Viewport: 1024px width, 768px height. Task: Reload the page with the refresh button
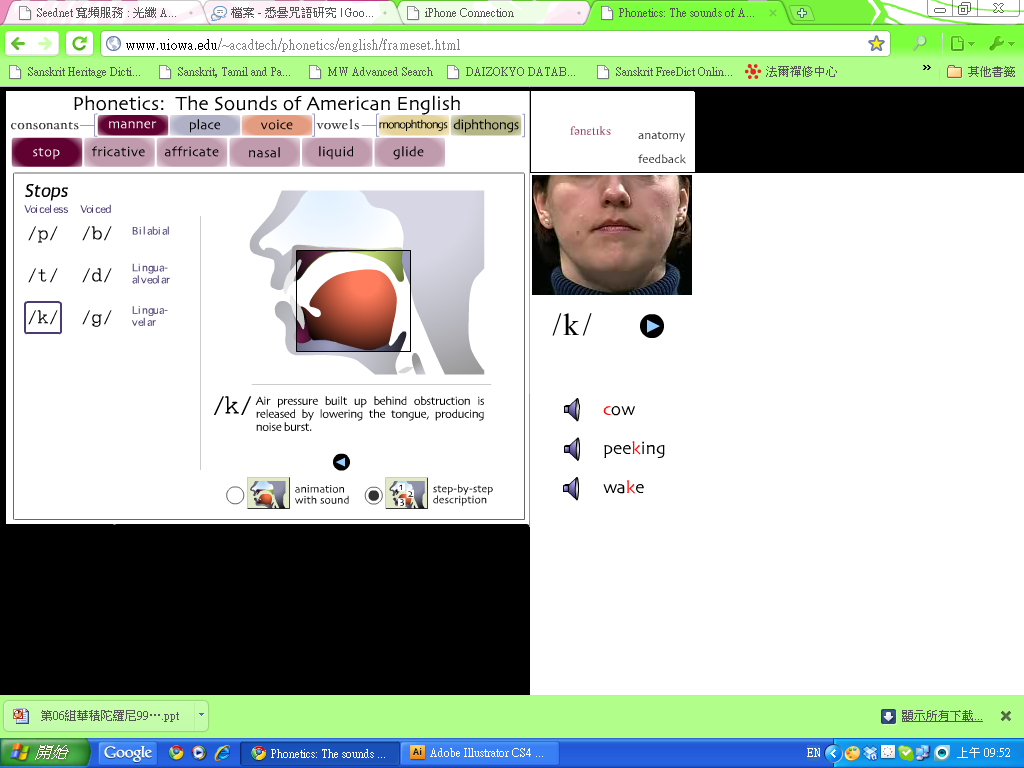pos(79,44)
